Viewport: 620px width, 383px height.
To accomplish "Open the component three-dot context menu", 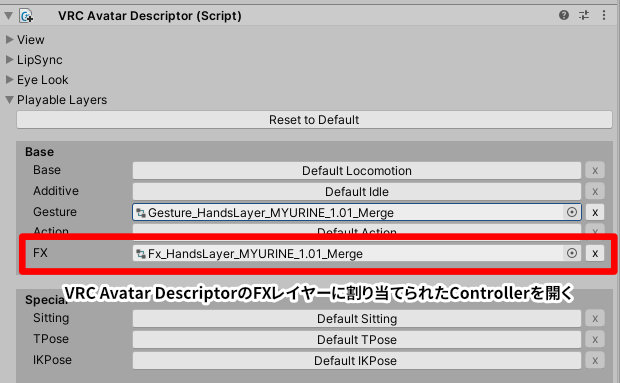I will pos(604,15).
